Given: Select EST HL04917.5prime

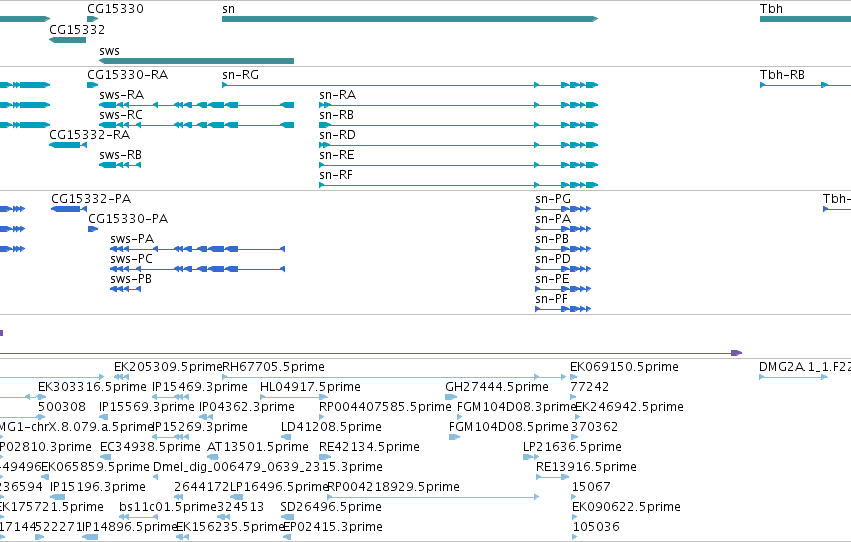Looking at the screenshot, I should (294, 397).
